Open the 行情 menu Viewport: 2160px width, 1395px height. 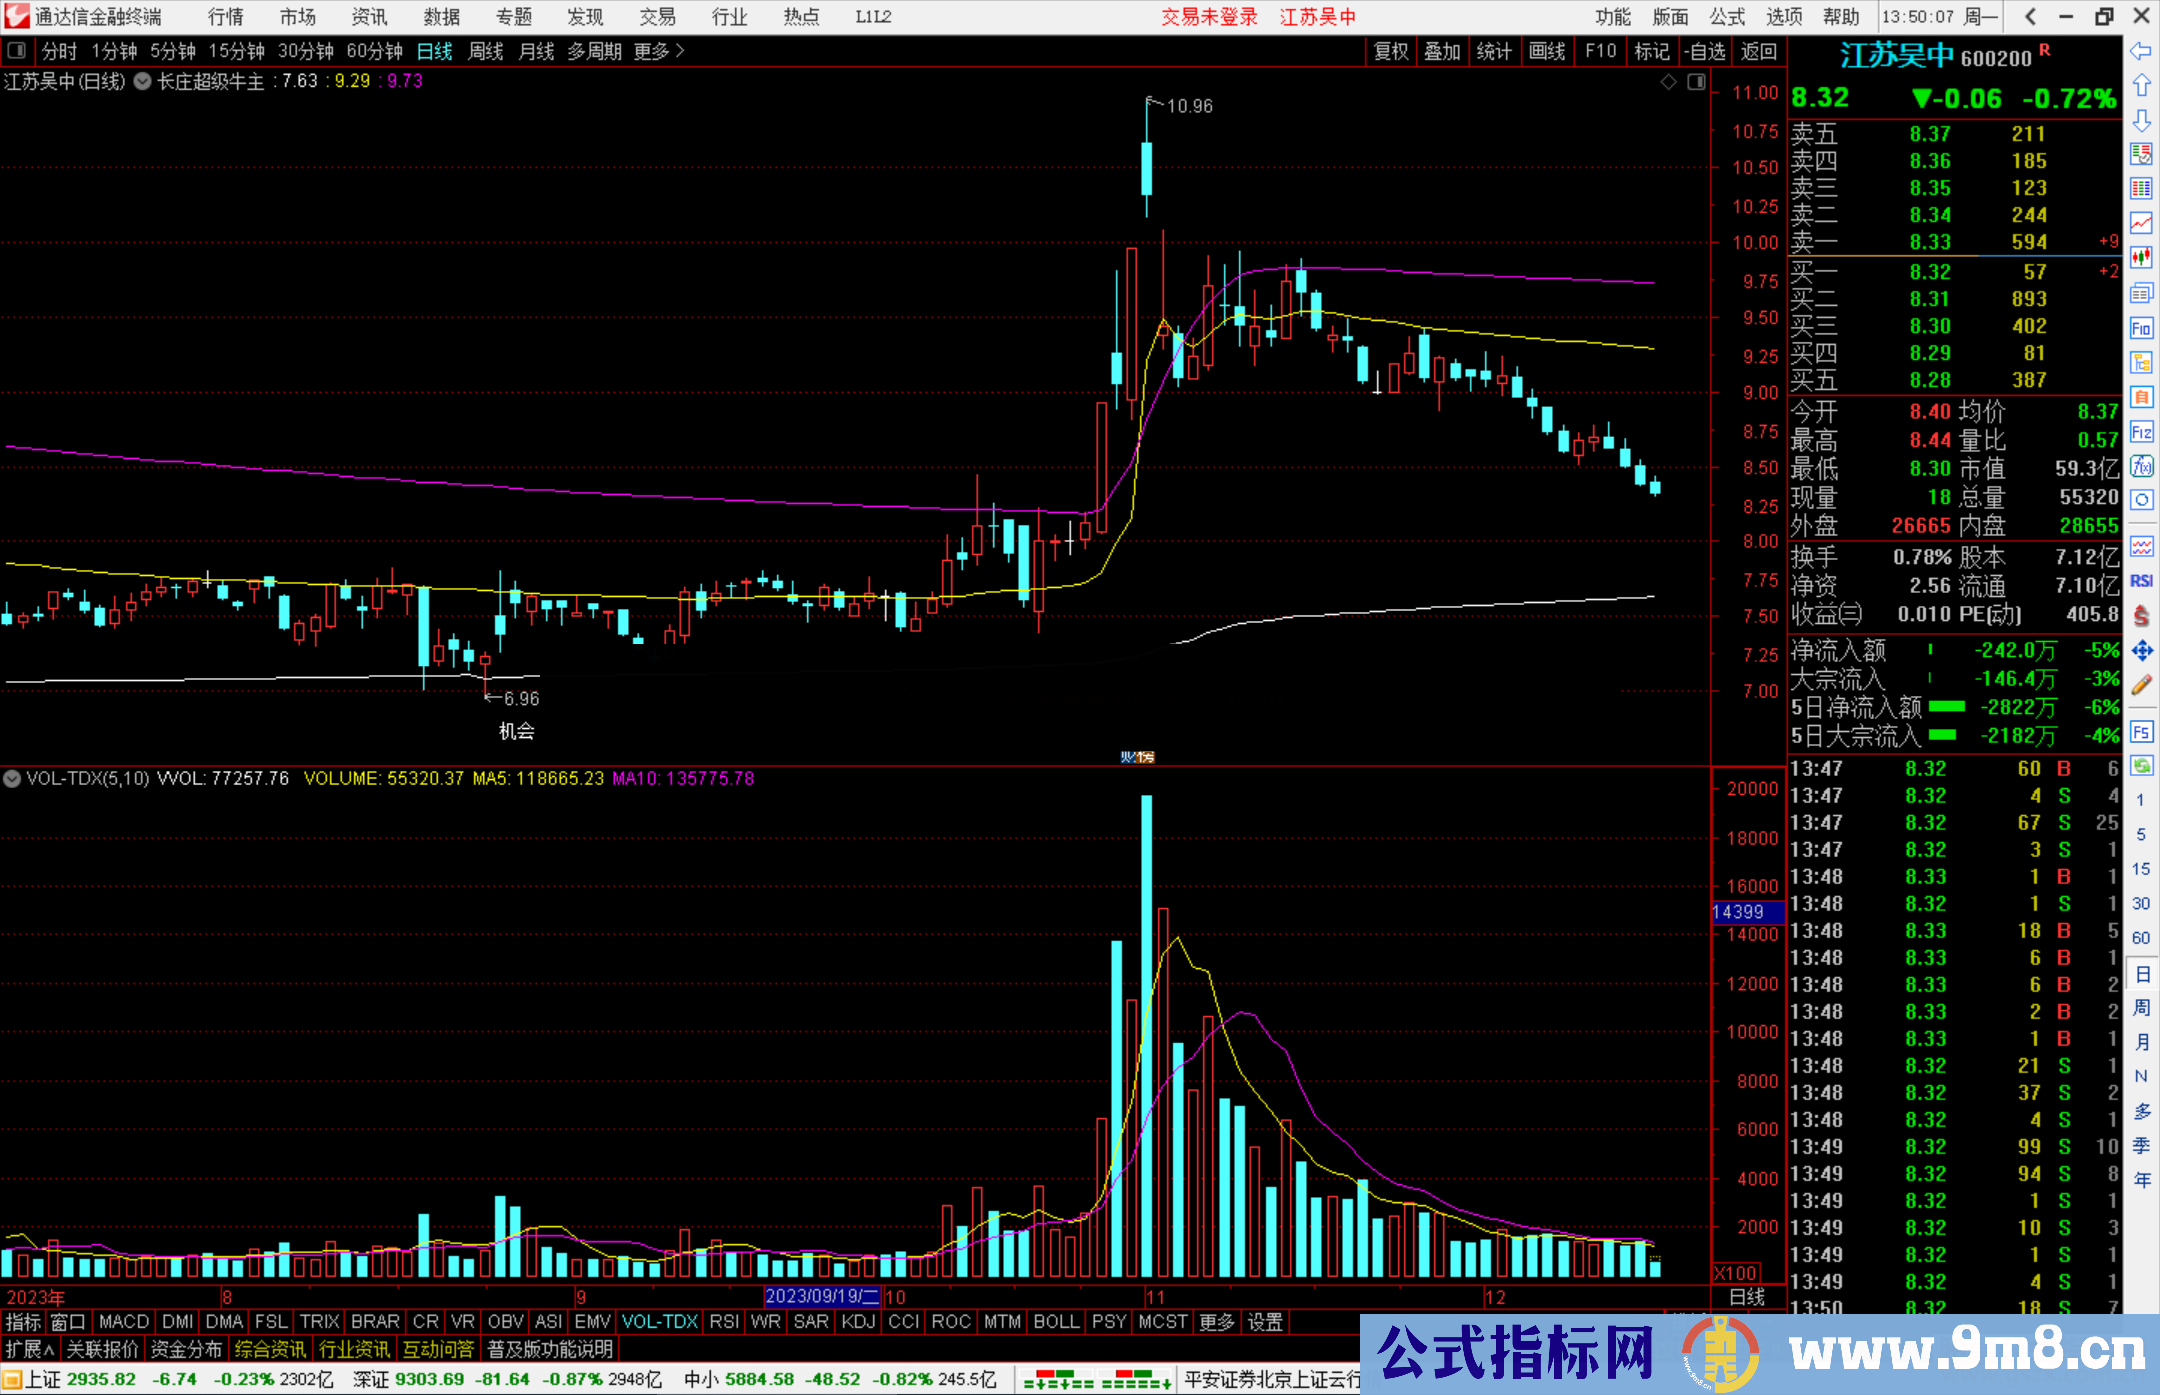(x=225, y=17)
